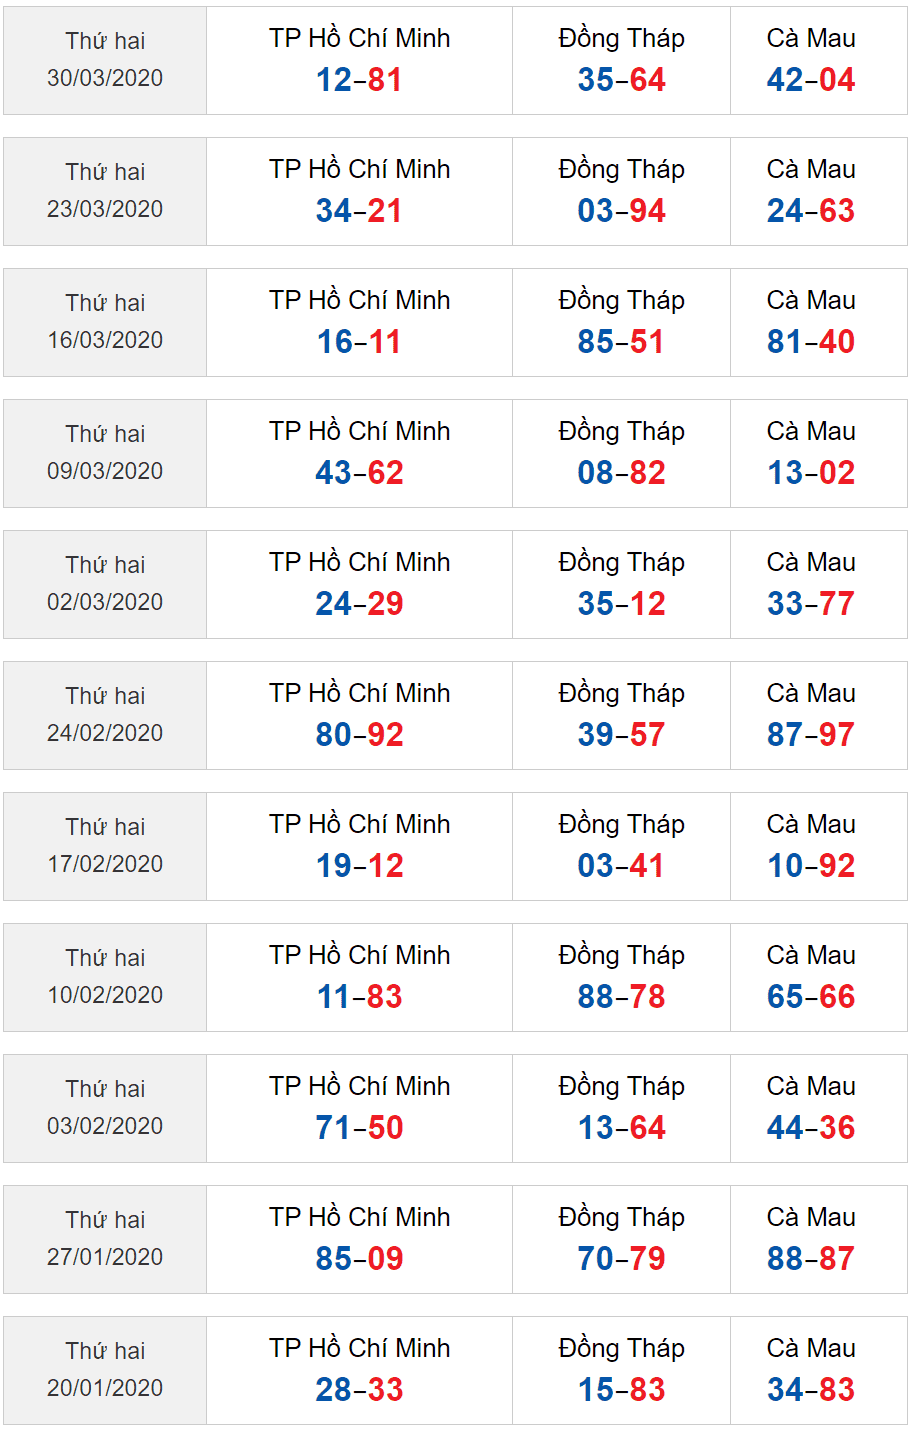Image resolution: width=911 pixels, height=1432 pixels.
Task: Click the 20/01/2020 date cell
Action: coord(105,1370)
